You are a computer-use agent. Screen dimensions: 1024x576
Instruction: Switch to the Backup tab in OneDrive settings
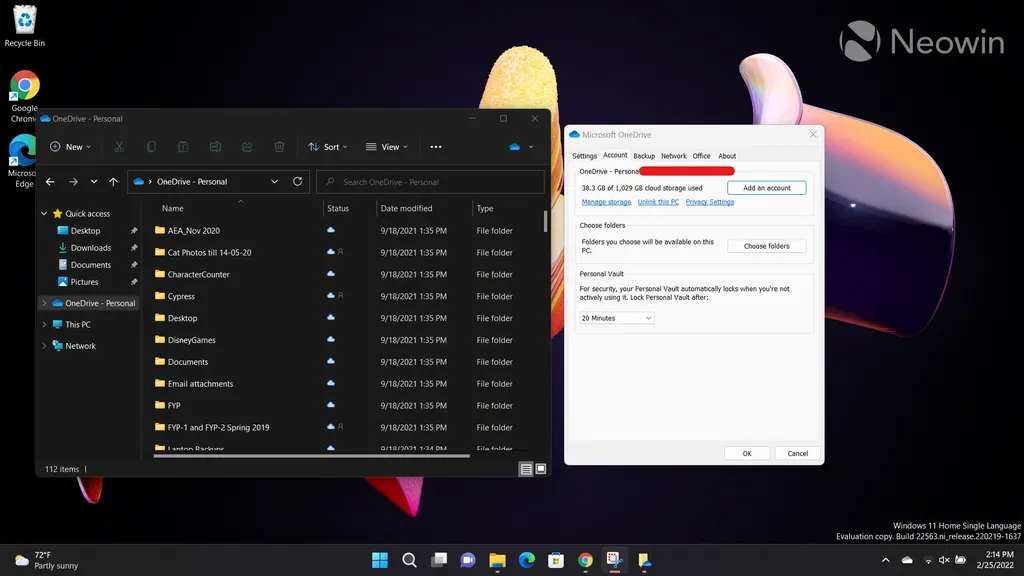click(644, 156)
